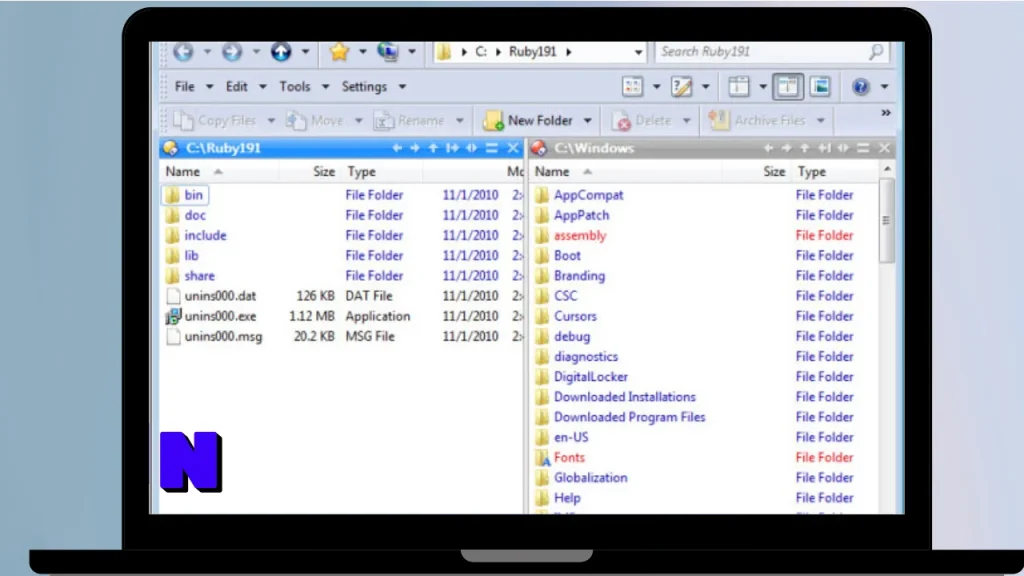Expand the Up button dropdown arrow
This screenshot has height=576, width=1024.
(305, 52)
